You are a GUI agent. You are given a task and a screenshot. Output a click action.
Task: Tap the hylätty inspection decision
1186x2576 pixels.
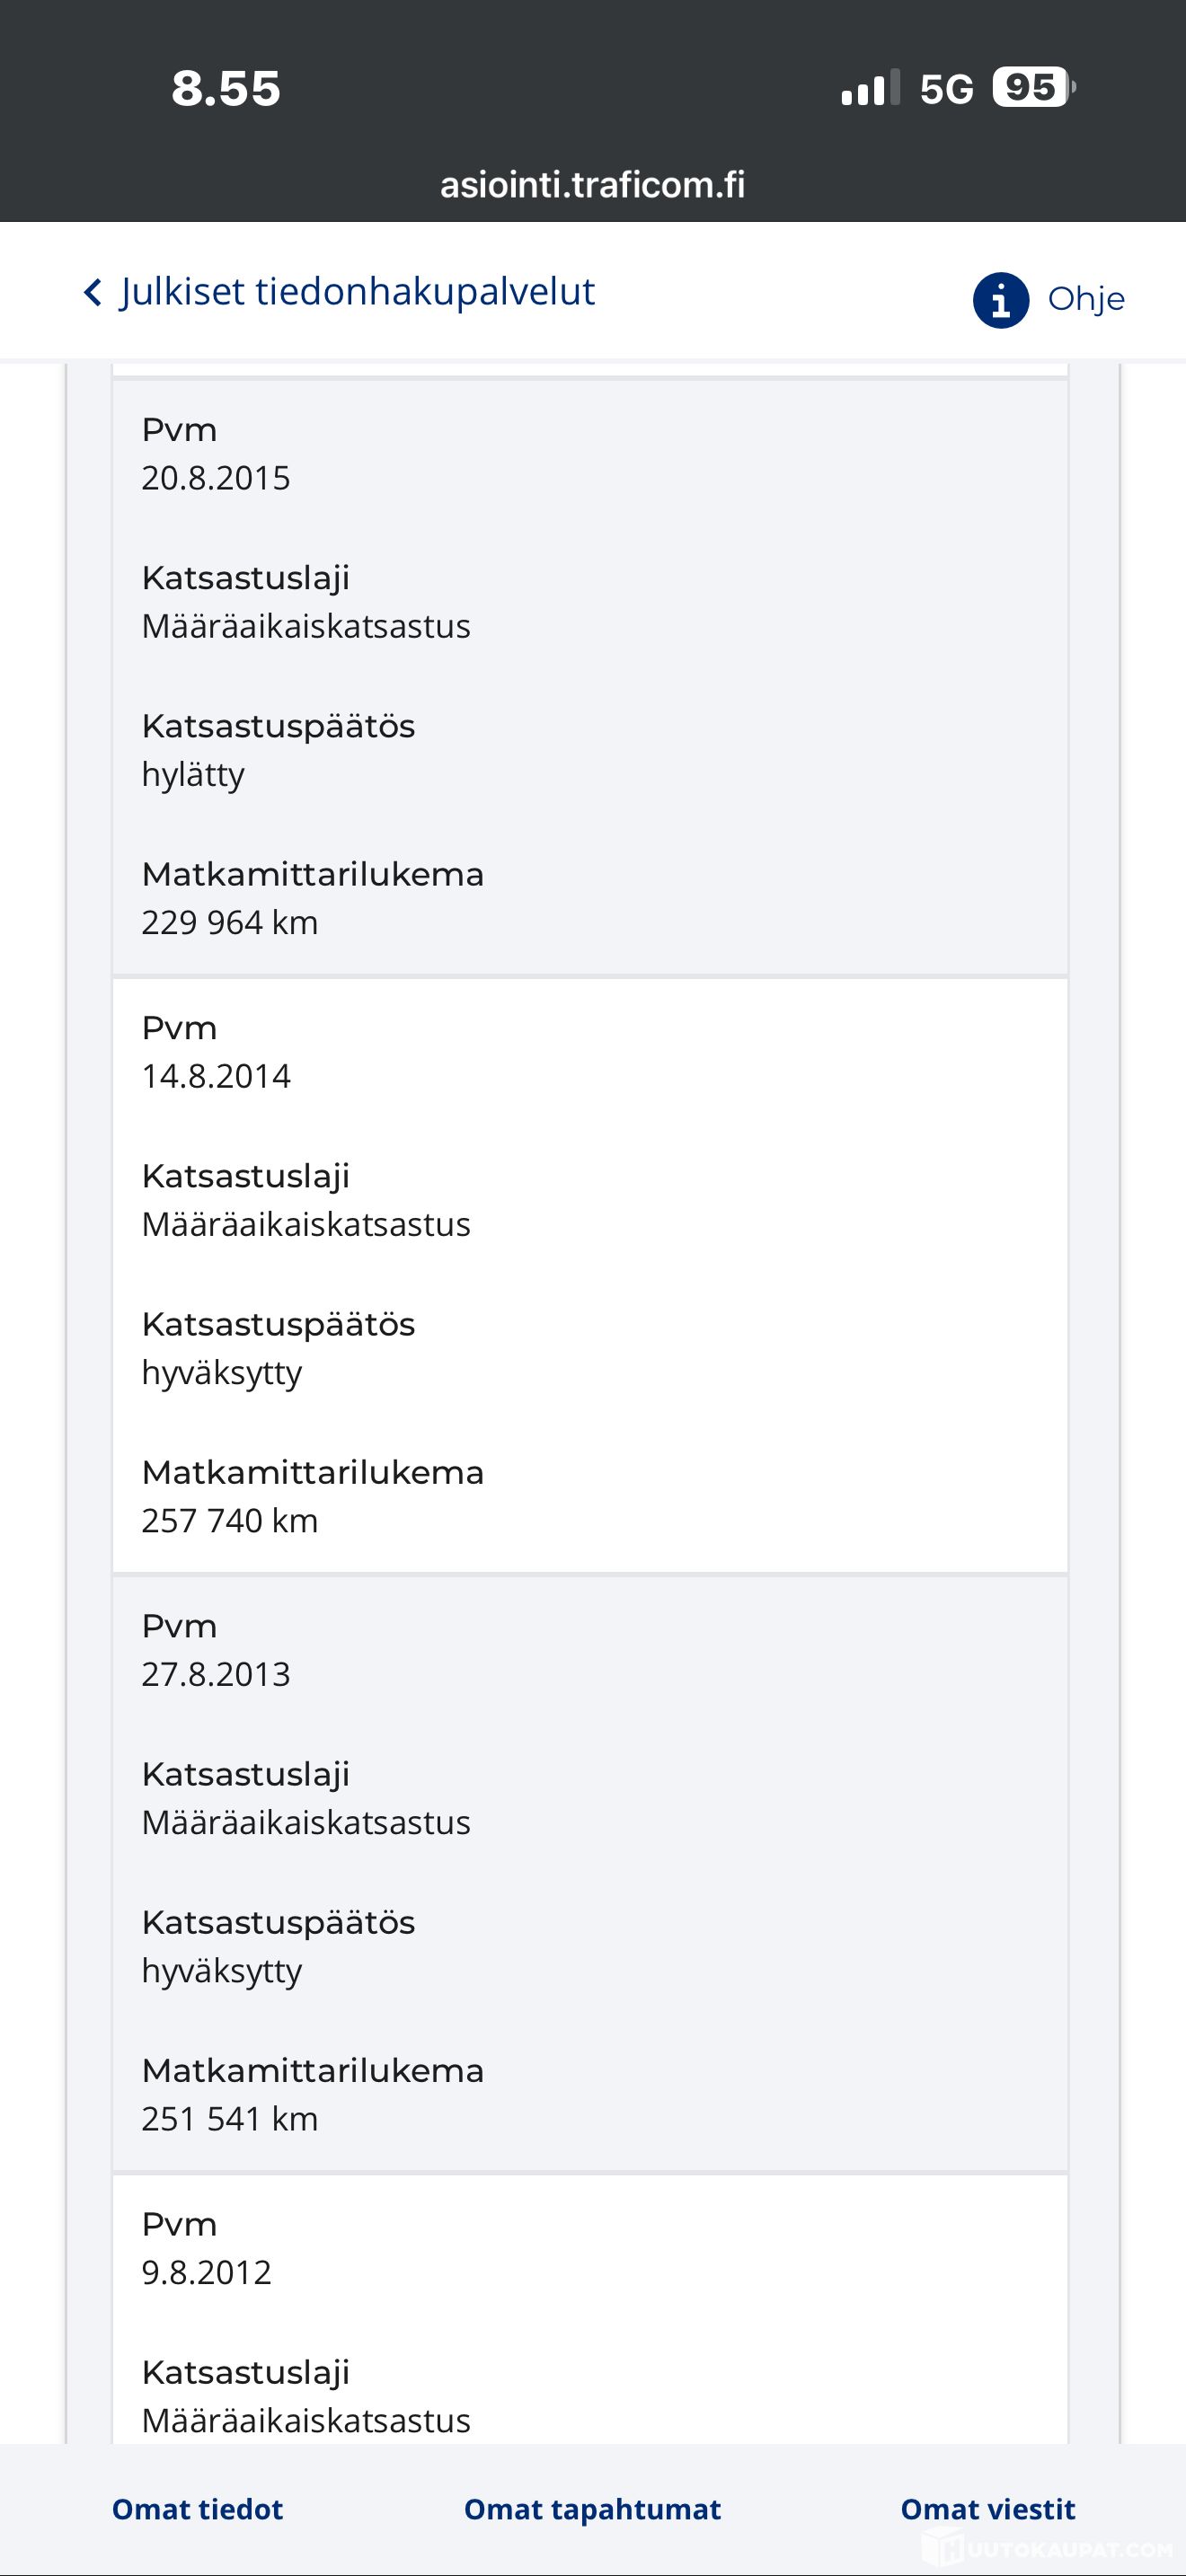pyautogui.click(x=193, y=774)
